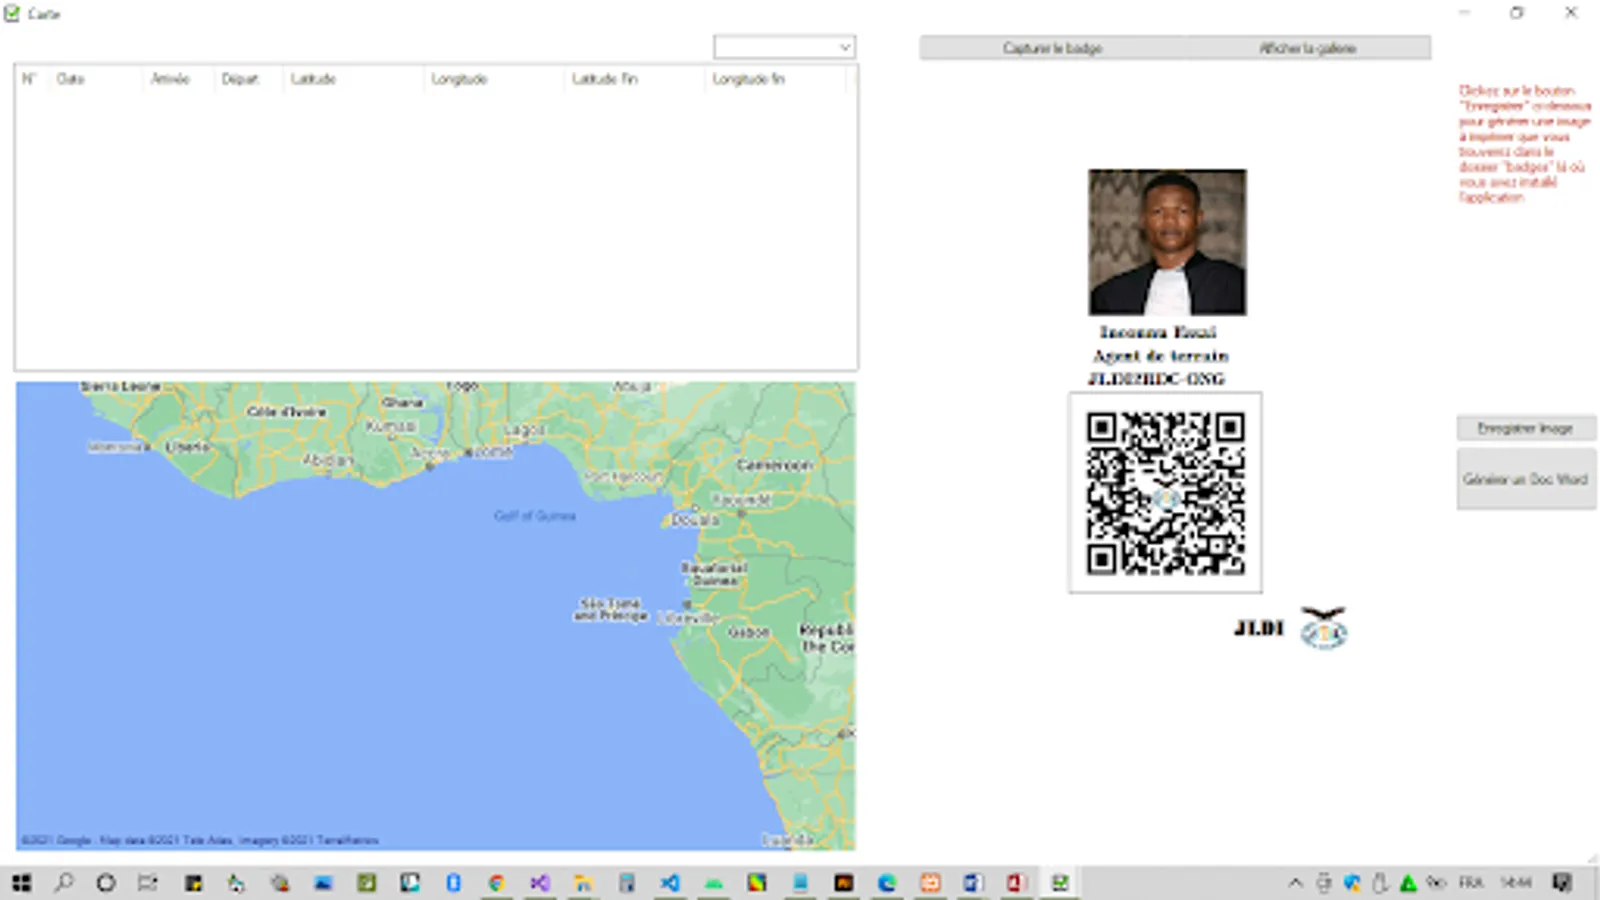Open File Explorer from the taskbar
The height and width of the screenshot is (900, 1600).
click(x=583, y=882)
